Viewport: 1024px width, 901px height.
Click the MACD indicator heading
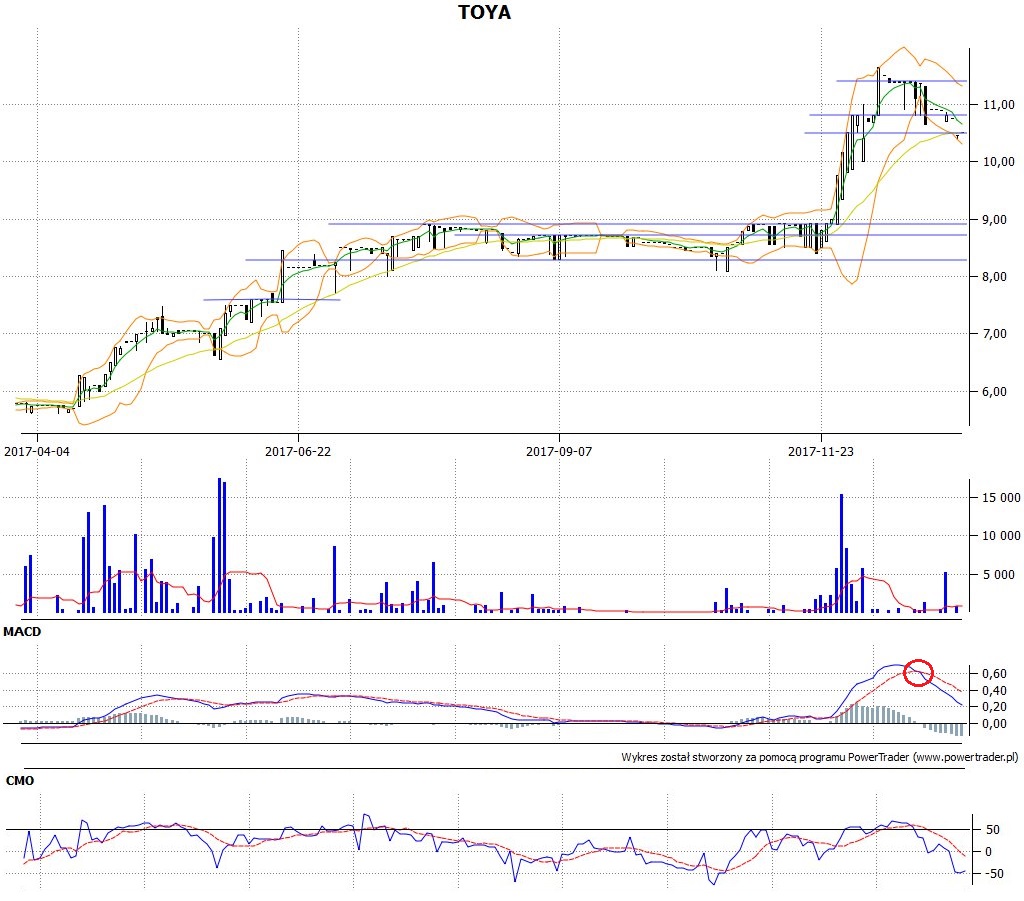[22, 631]
